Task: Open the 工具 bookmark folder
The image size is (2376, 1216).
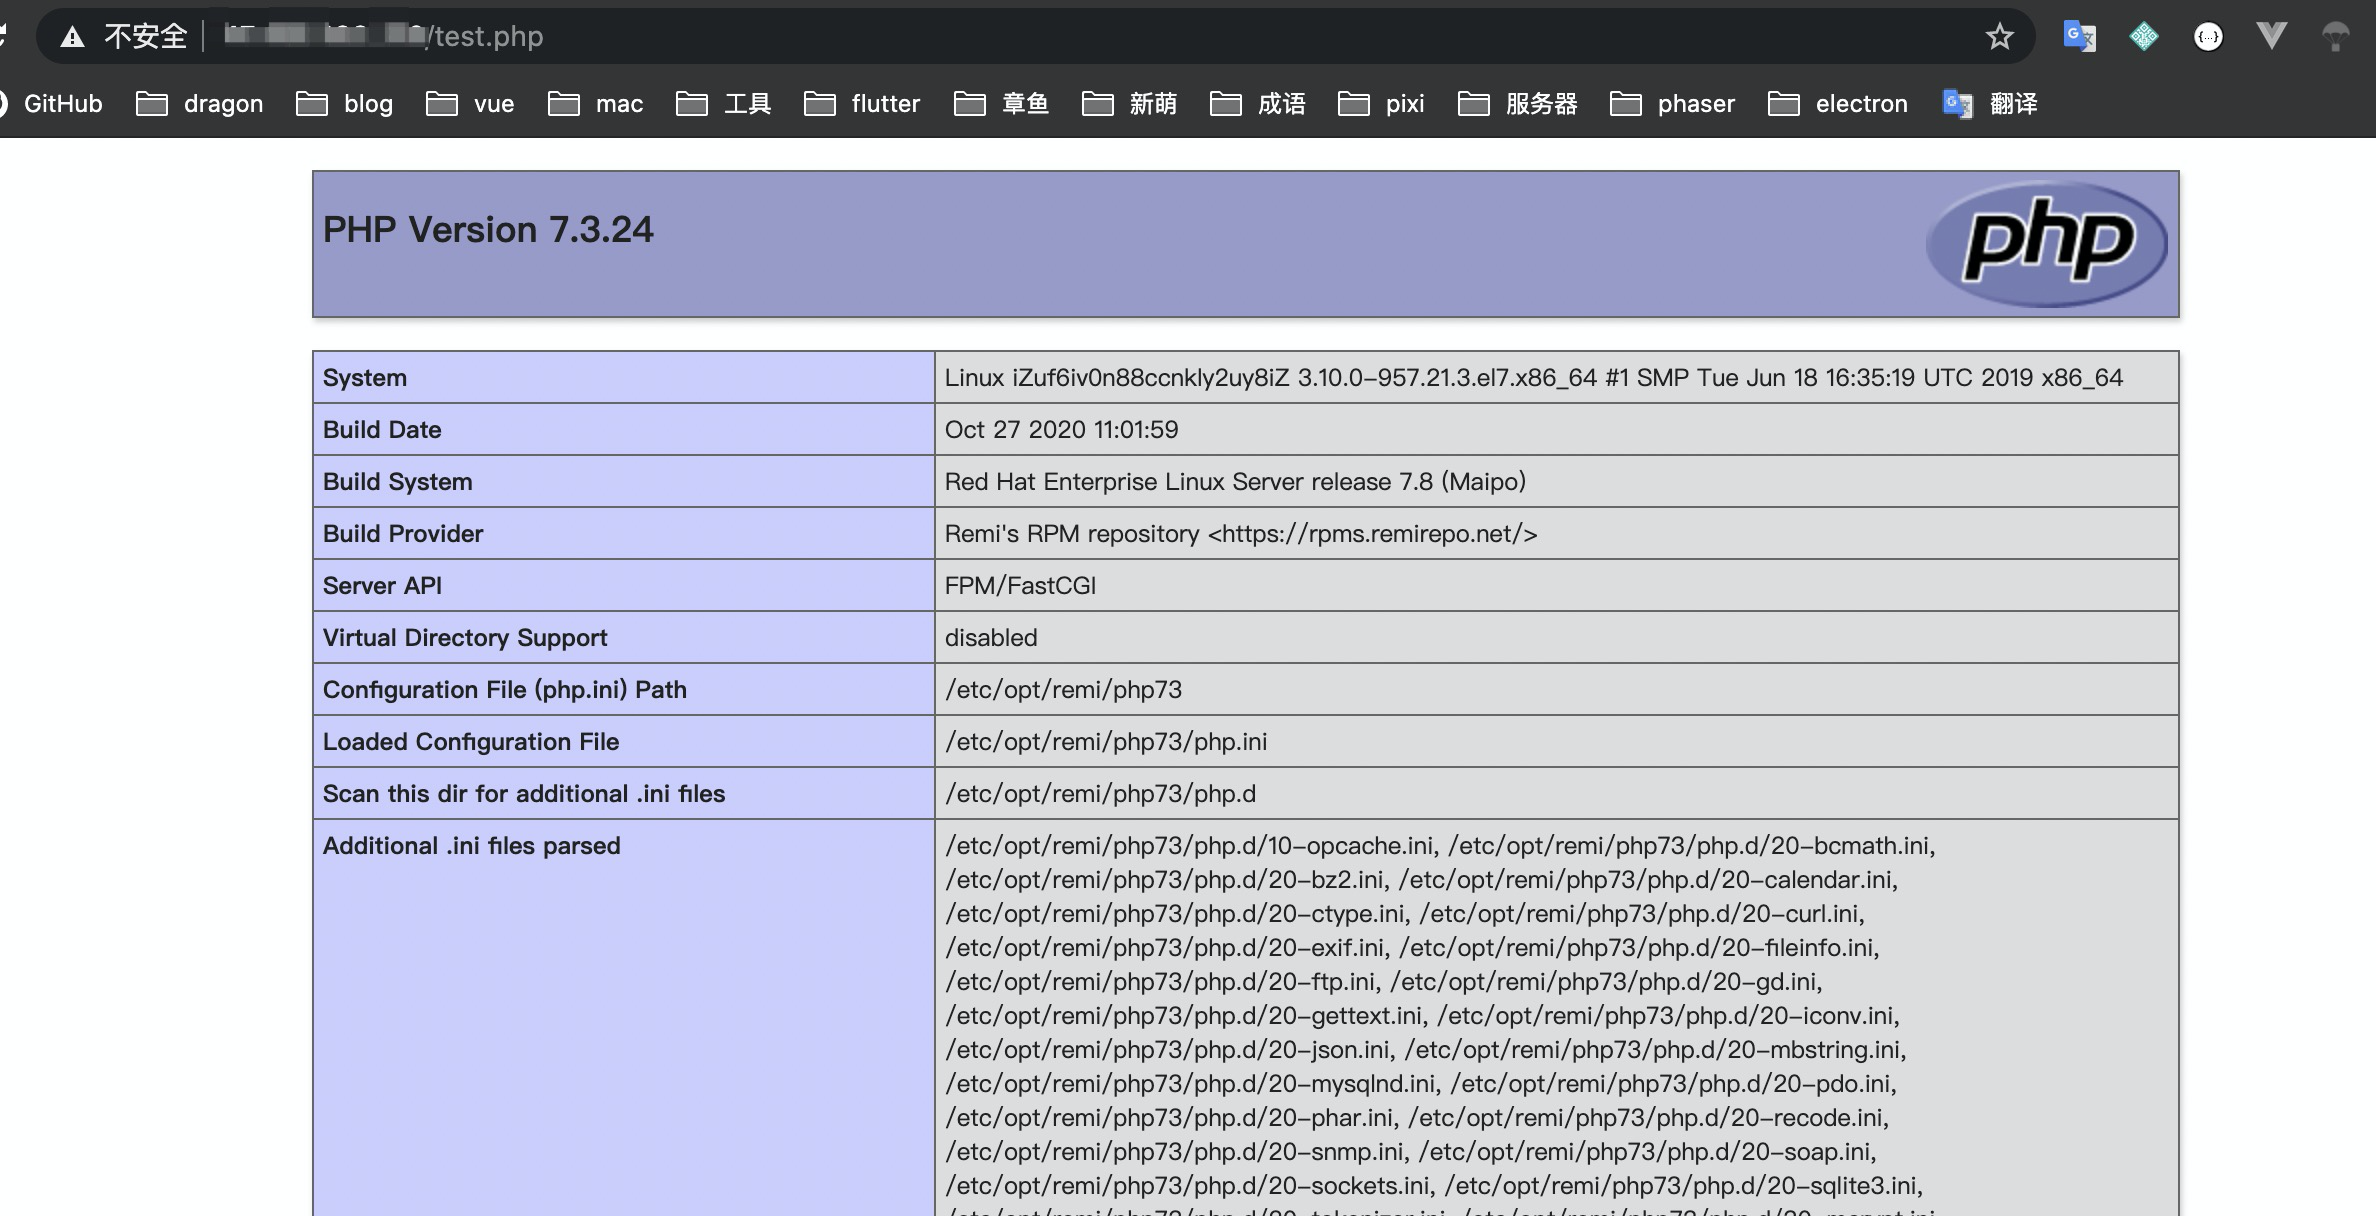Action: click(x=724, y=104)
